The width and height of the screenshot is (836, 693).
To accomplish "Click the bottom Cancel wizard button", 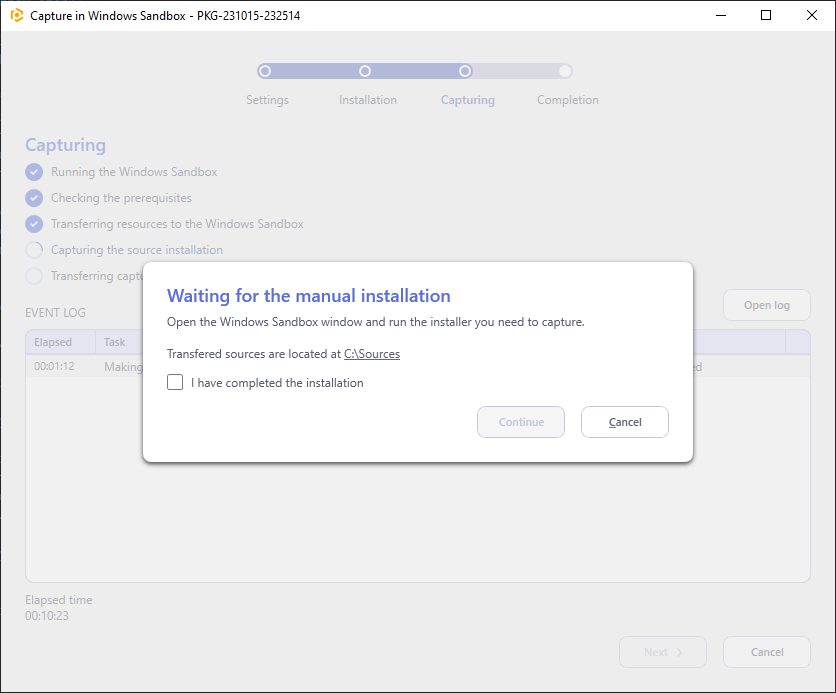I will [x=767, y=652].
